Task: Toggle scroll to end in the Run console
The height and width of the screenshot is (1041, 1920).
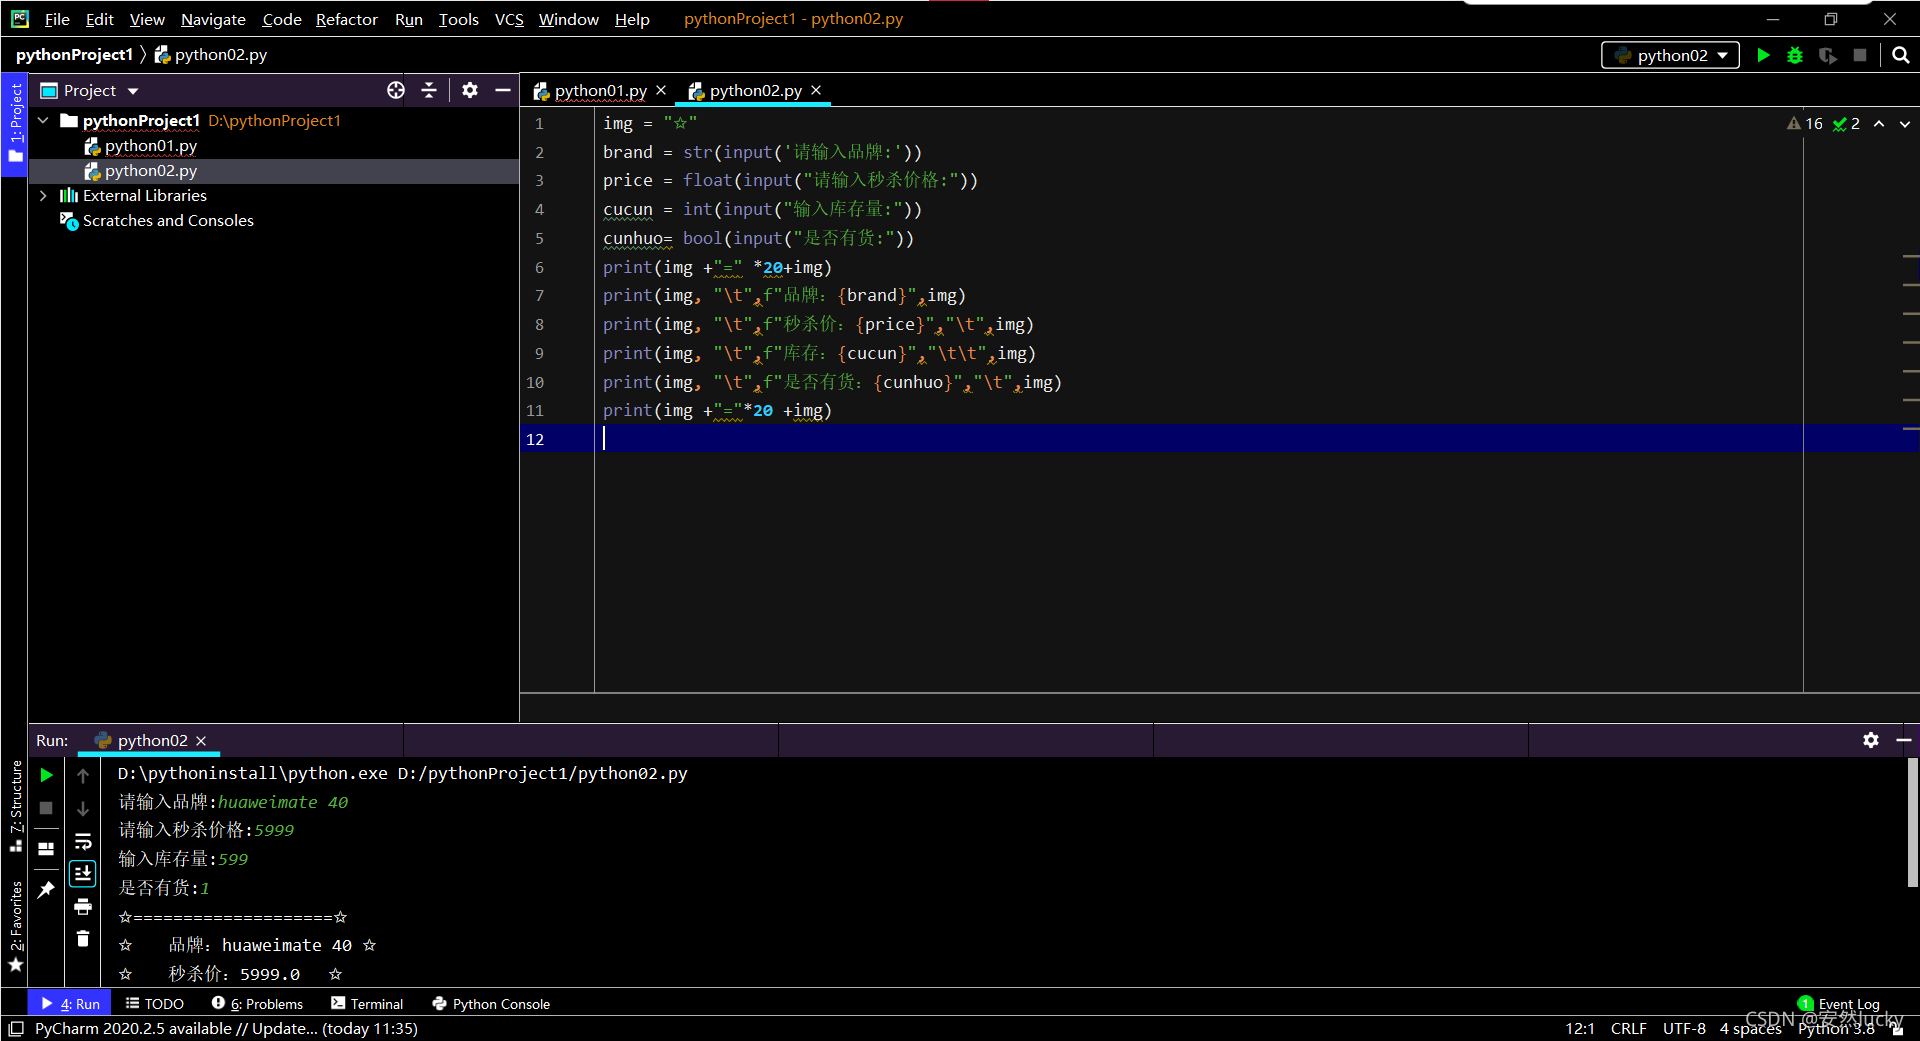Action: 83,874
